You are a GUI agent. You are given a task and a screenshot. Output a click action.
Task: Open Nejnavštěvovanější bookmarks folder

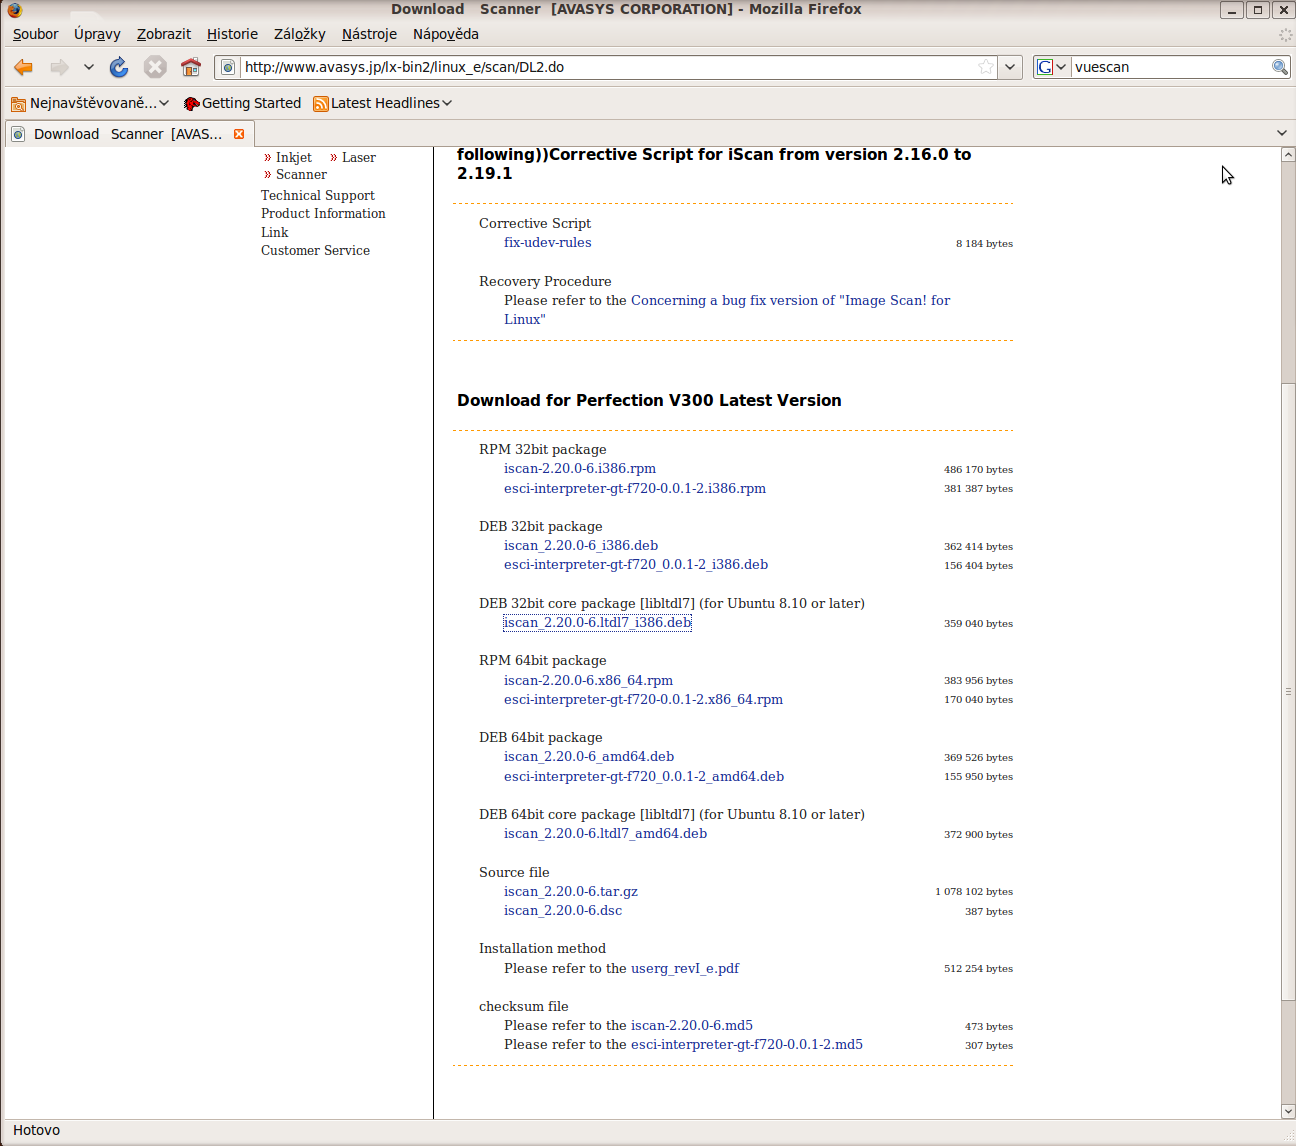[90, 103]
